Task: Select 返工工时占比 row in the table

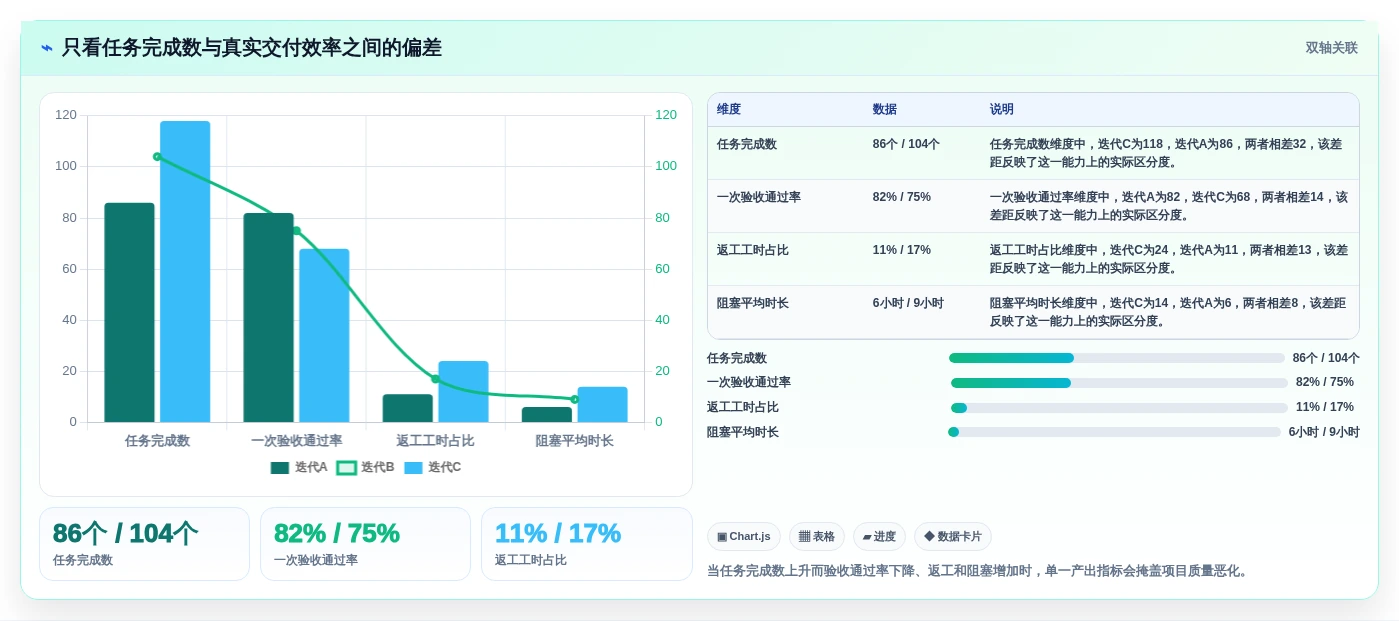Action: (1033, 259)
